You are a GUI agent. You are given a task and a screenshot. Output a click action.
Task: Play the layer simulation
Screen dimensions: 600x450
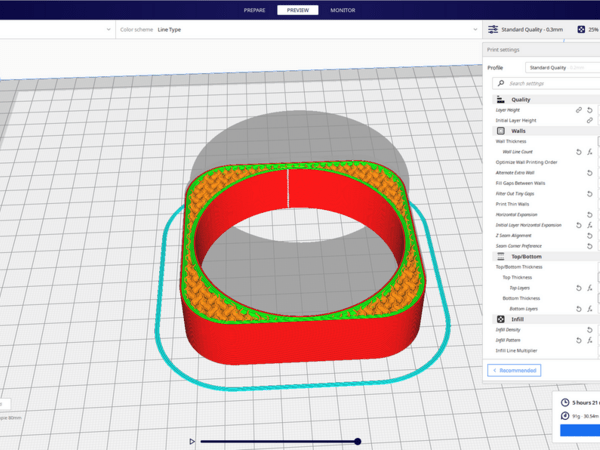192,441
